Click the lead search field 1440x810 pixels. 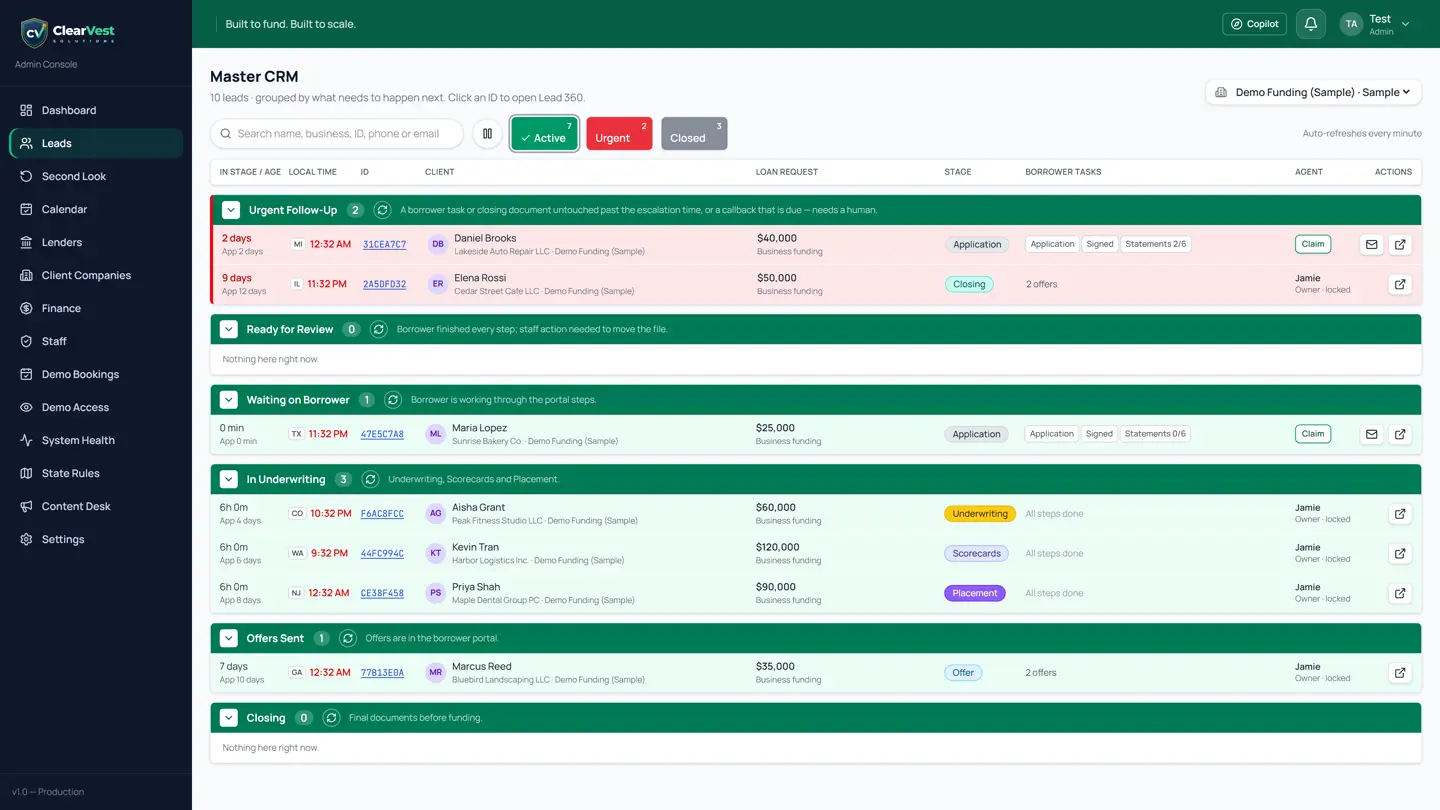(x=337, y=133)
